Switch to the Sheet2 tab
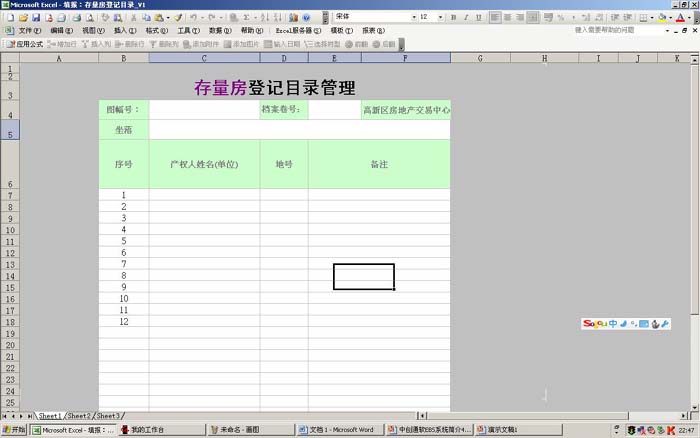 (80, 415)
